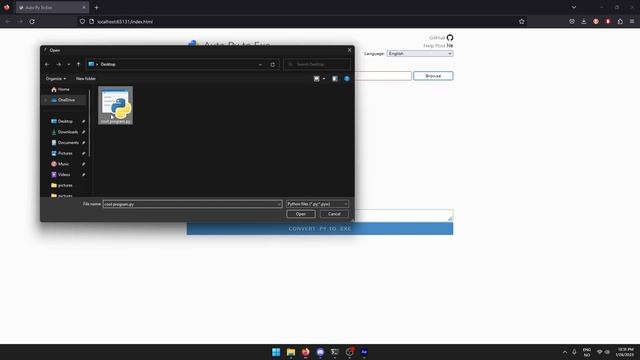Open the Firefox hamburger menu
The height and width of the screenshot is (360, 640).
pos(632,22)
